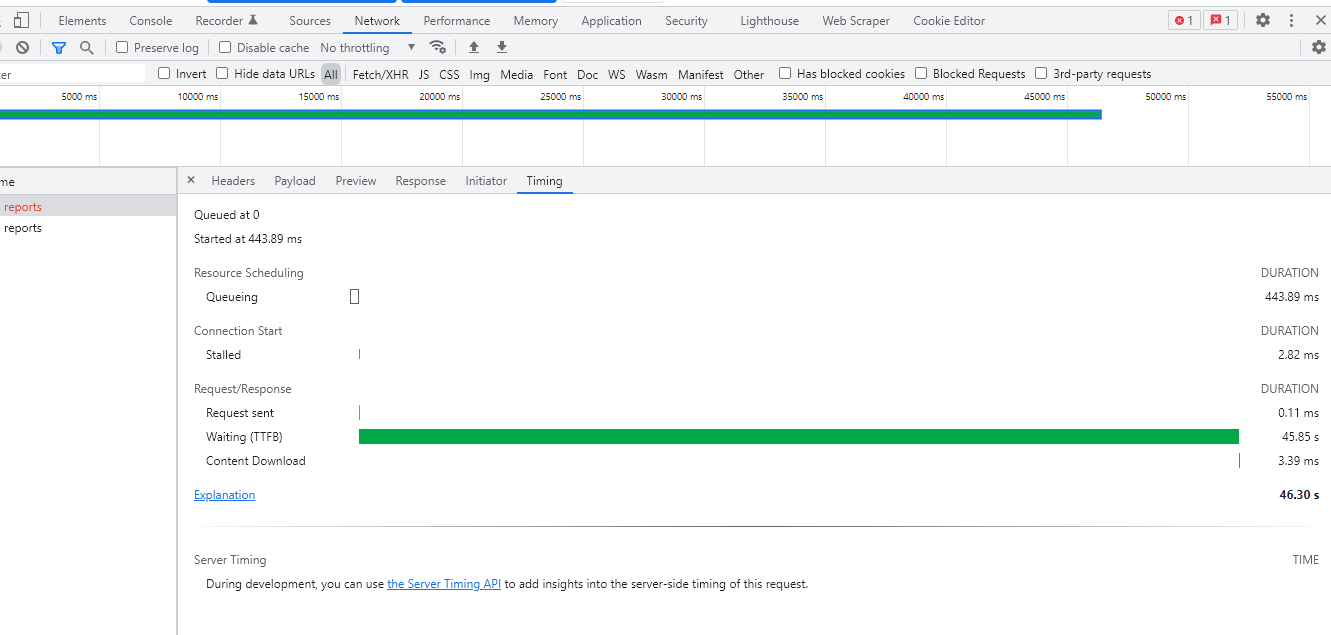Filter requests by Media
Screen dimensions: 1331x635
click(x=517, y=74)
